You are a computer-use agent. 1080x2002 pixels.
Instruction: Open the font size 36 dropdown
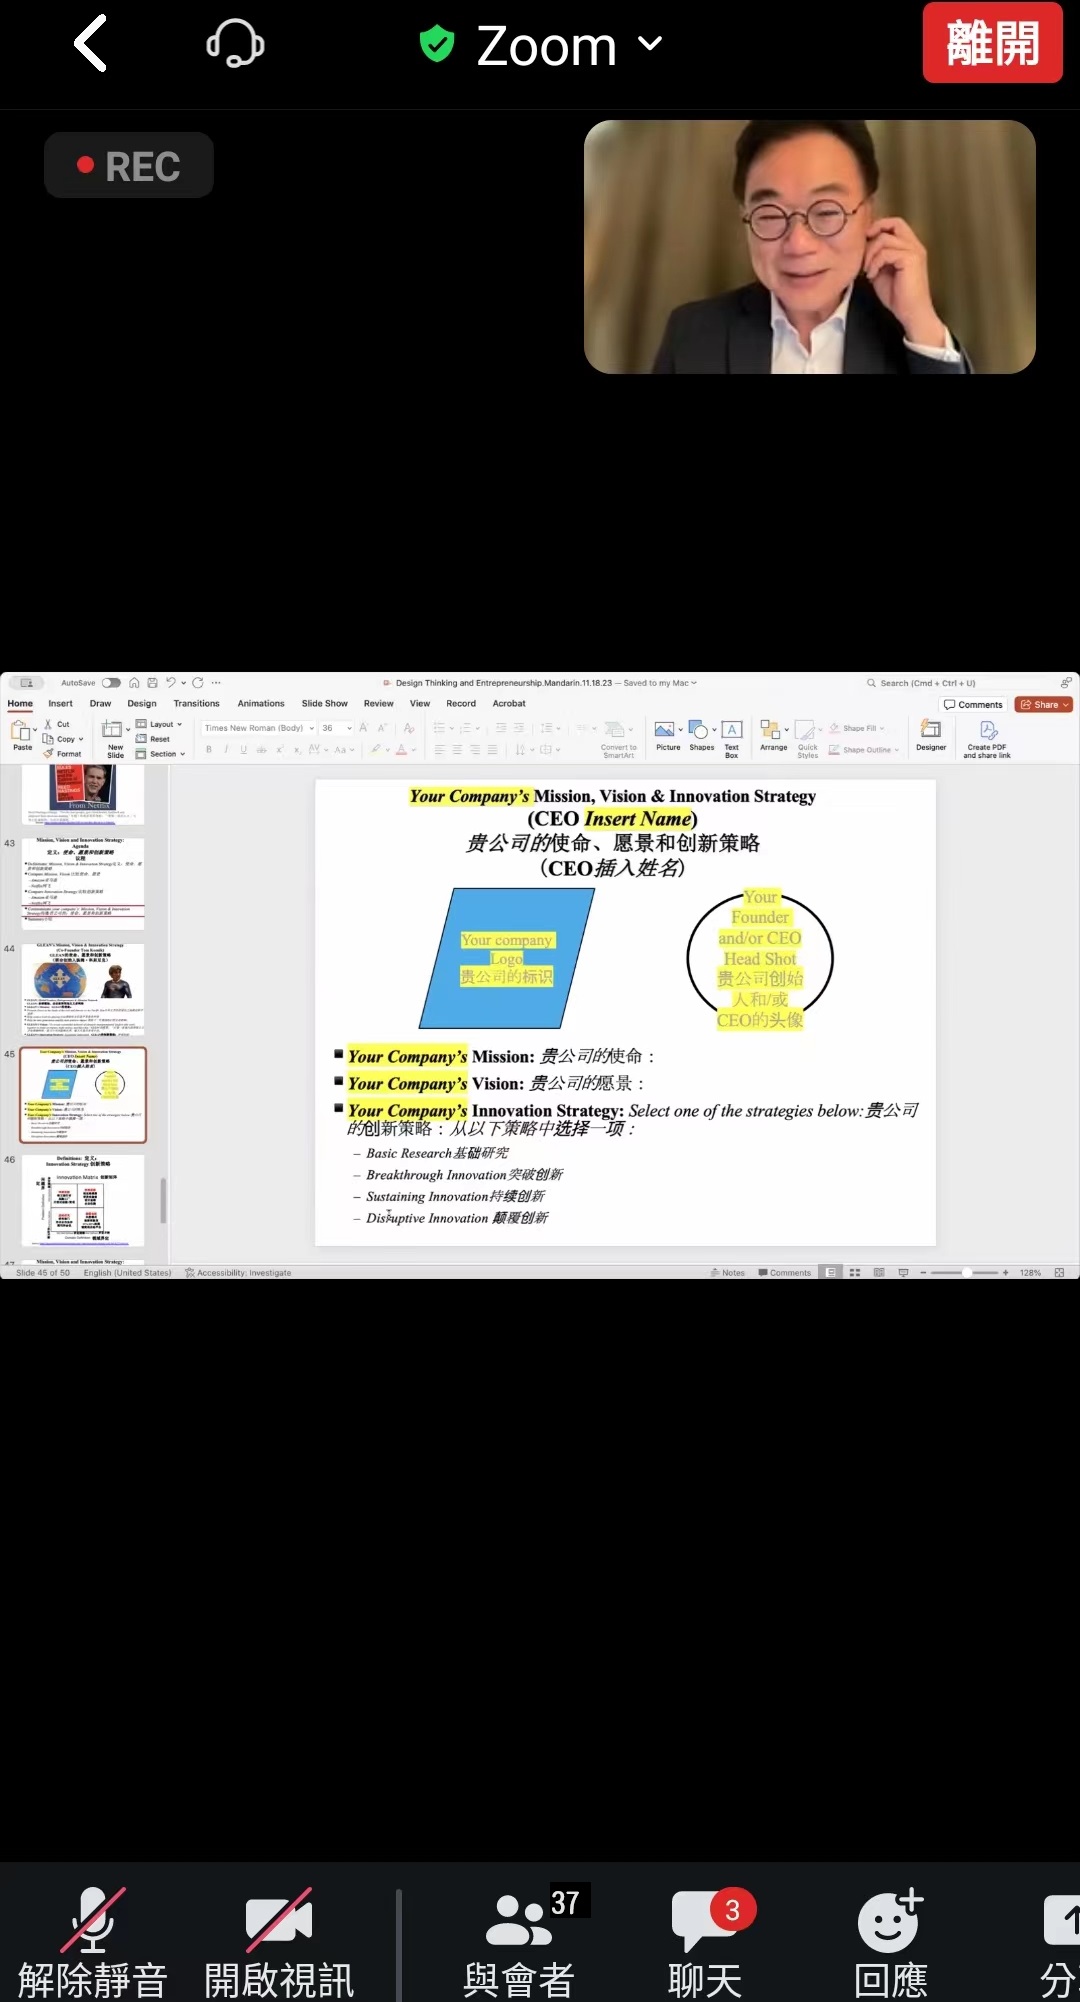click(337, 728)
